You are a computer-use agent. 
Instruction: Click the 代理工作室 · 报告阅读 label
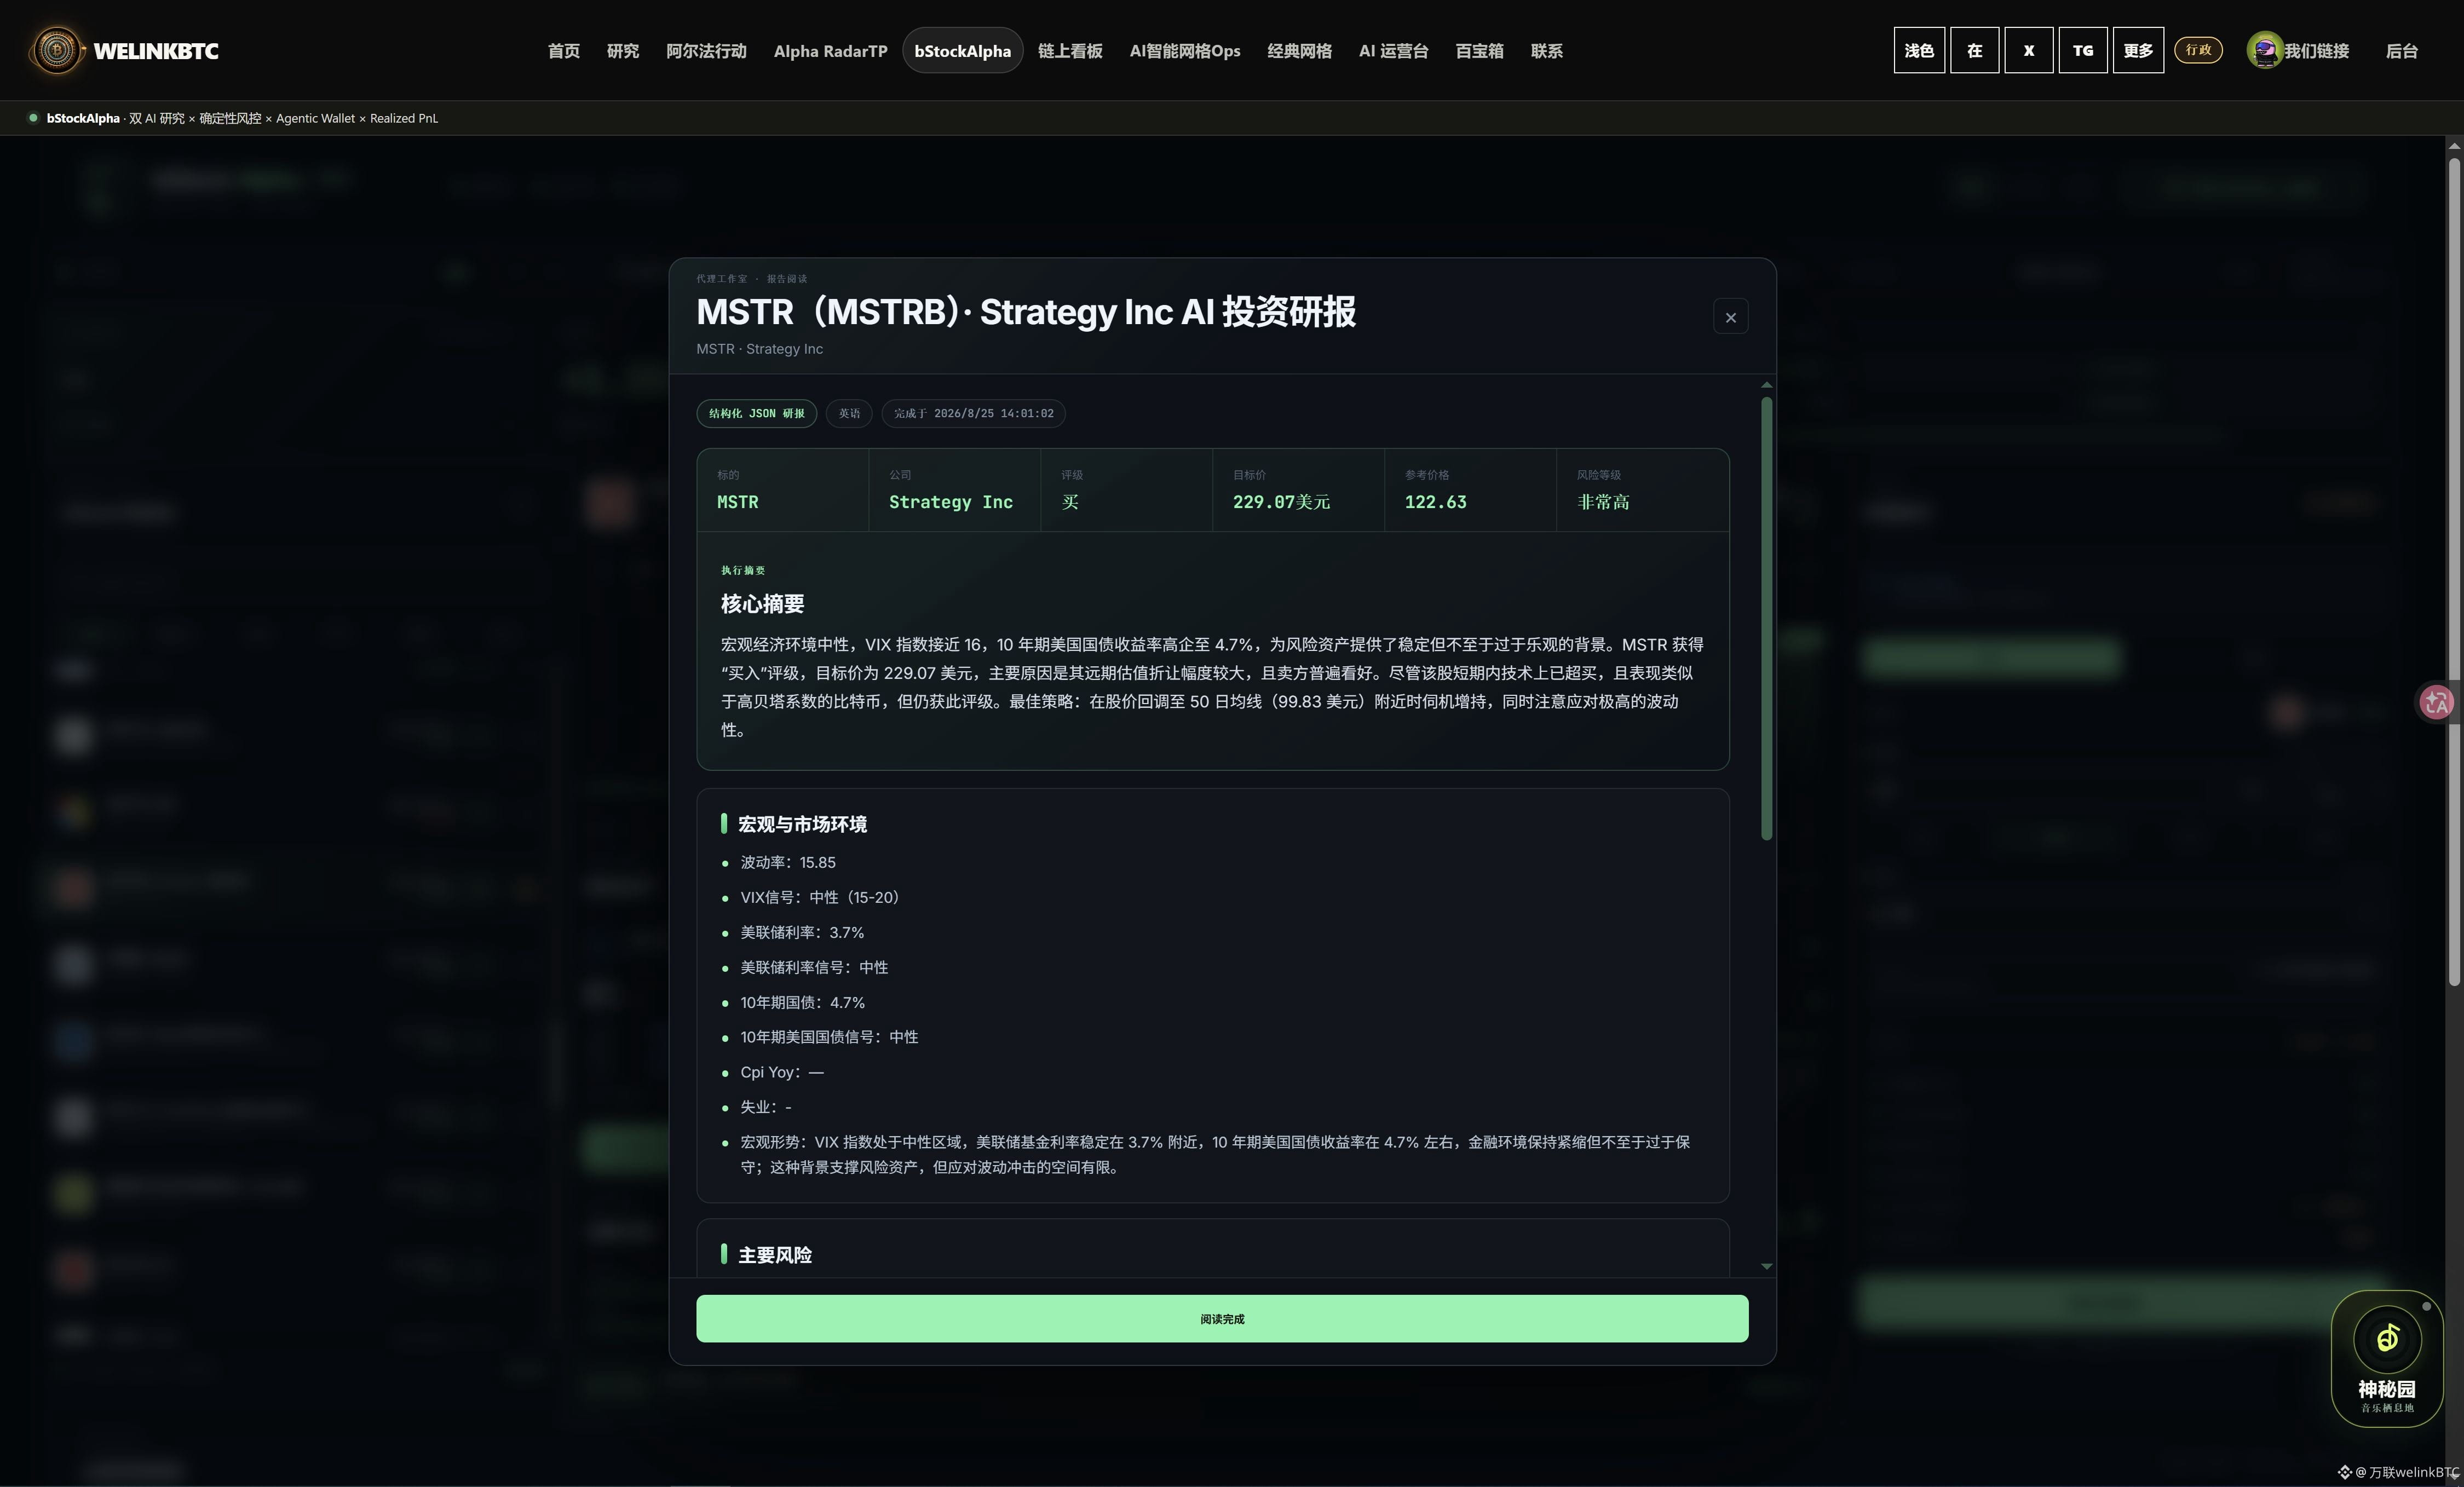pyautogui.click(x=751, y=278)
